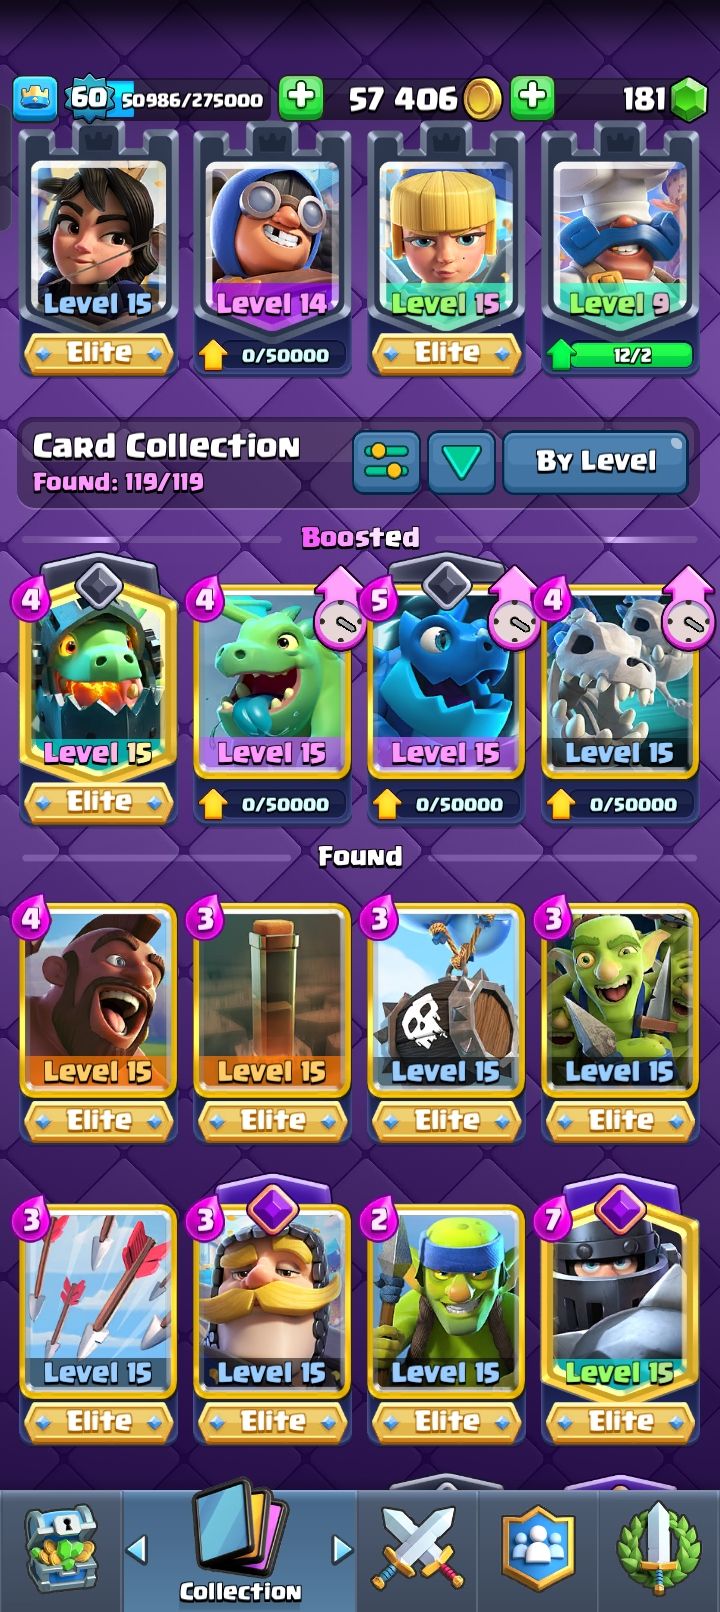
Task: Tap the Level 14 tower troop card
Action: coord(272,240)
